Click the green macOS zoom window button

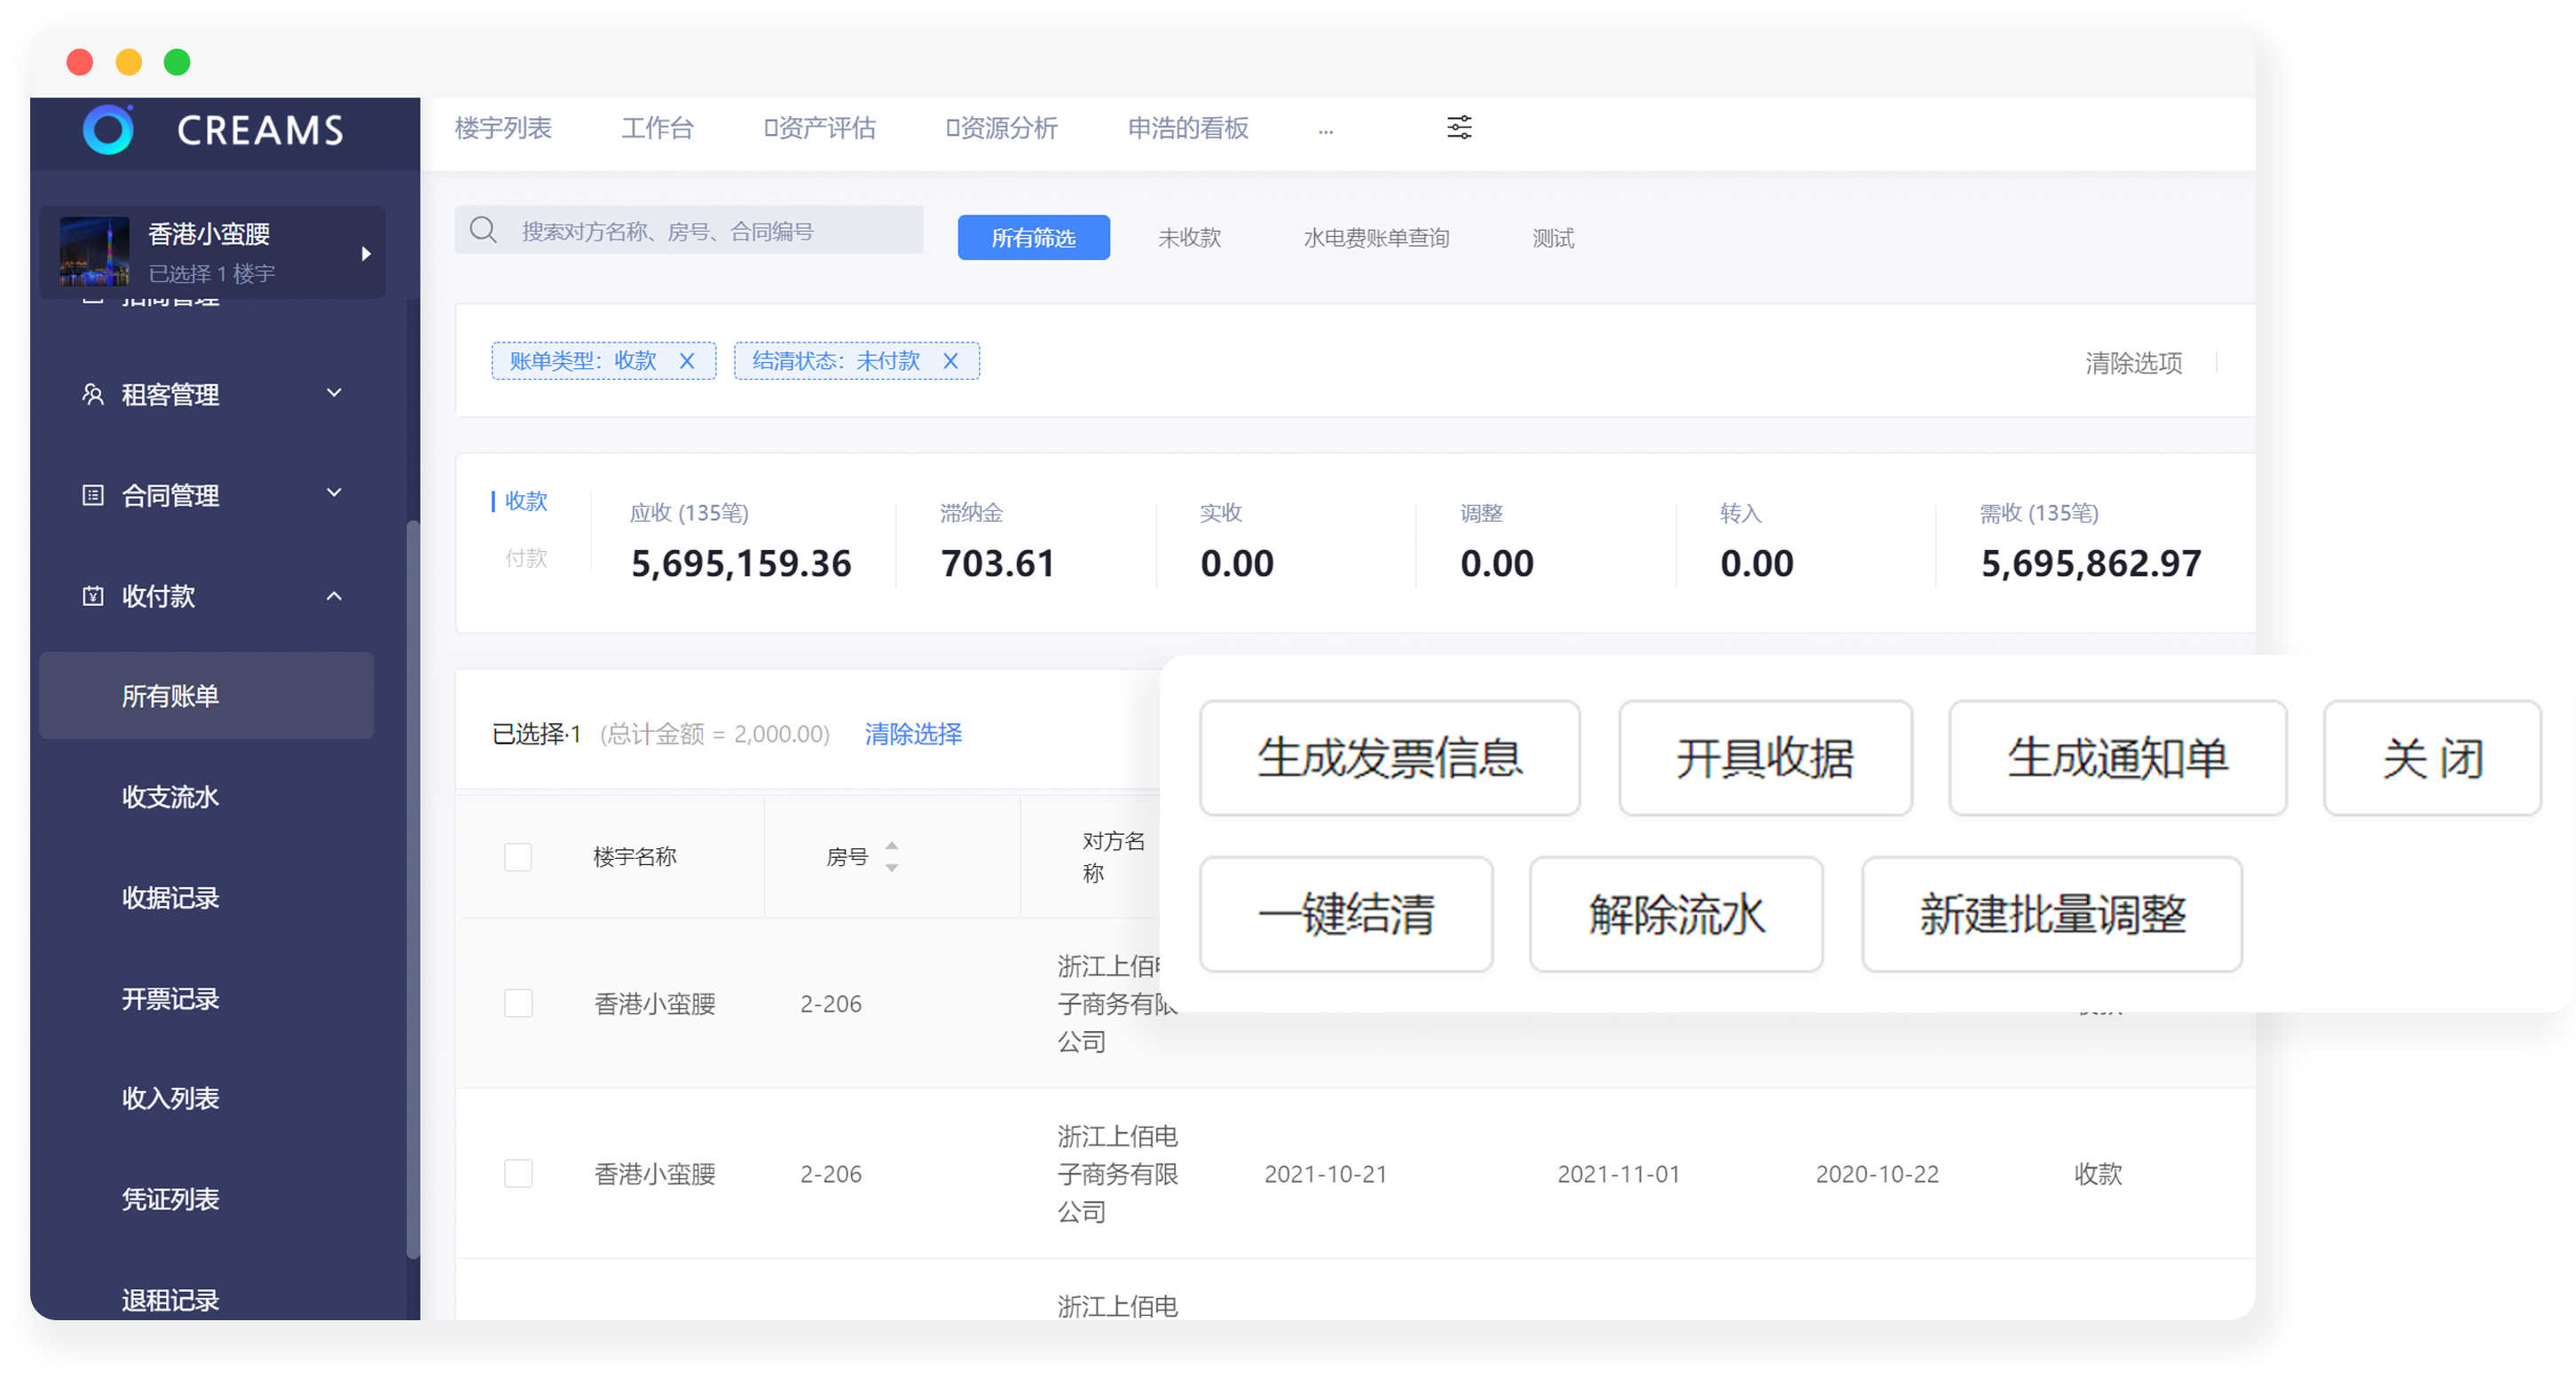[177, 62]
